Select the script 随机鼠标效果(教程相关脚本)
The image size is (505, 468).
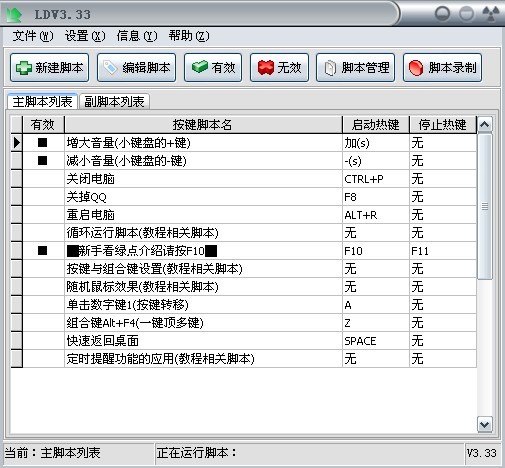(203, 287)
